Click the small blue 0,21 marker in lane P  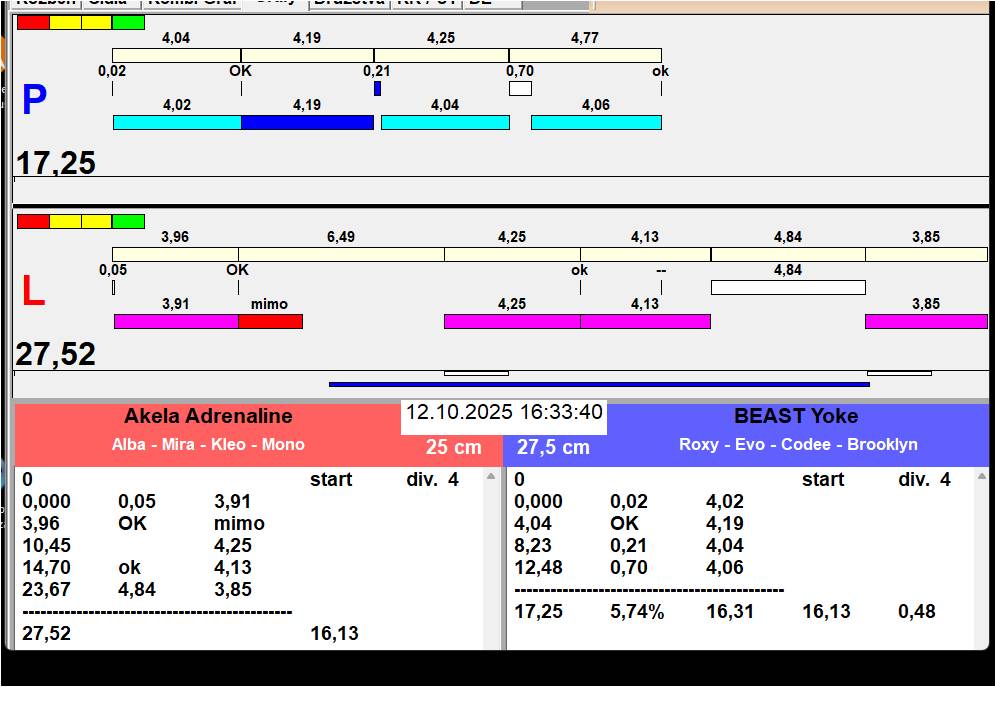click(x=377, y=88)
